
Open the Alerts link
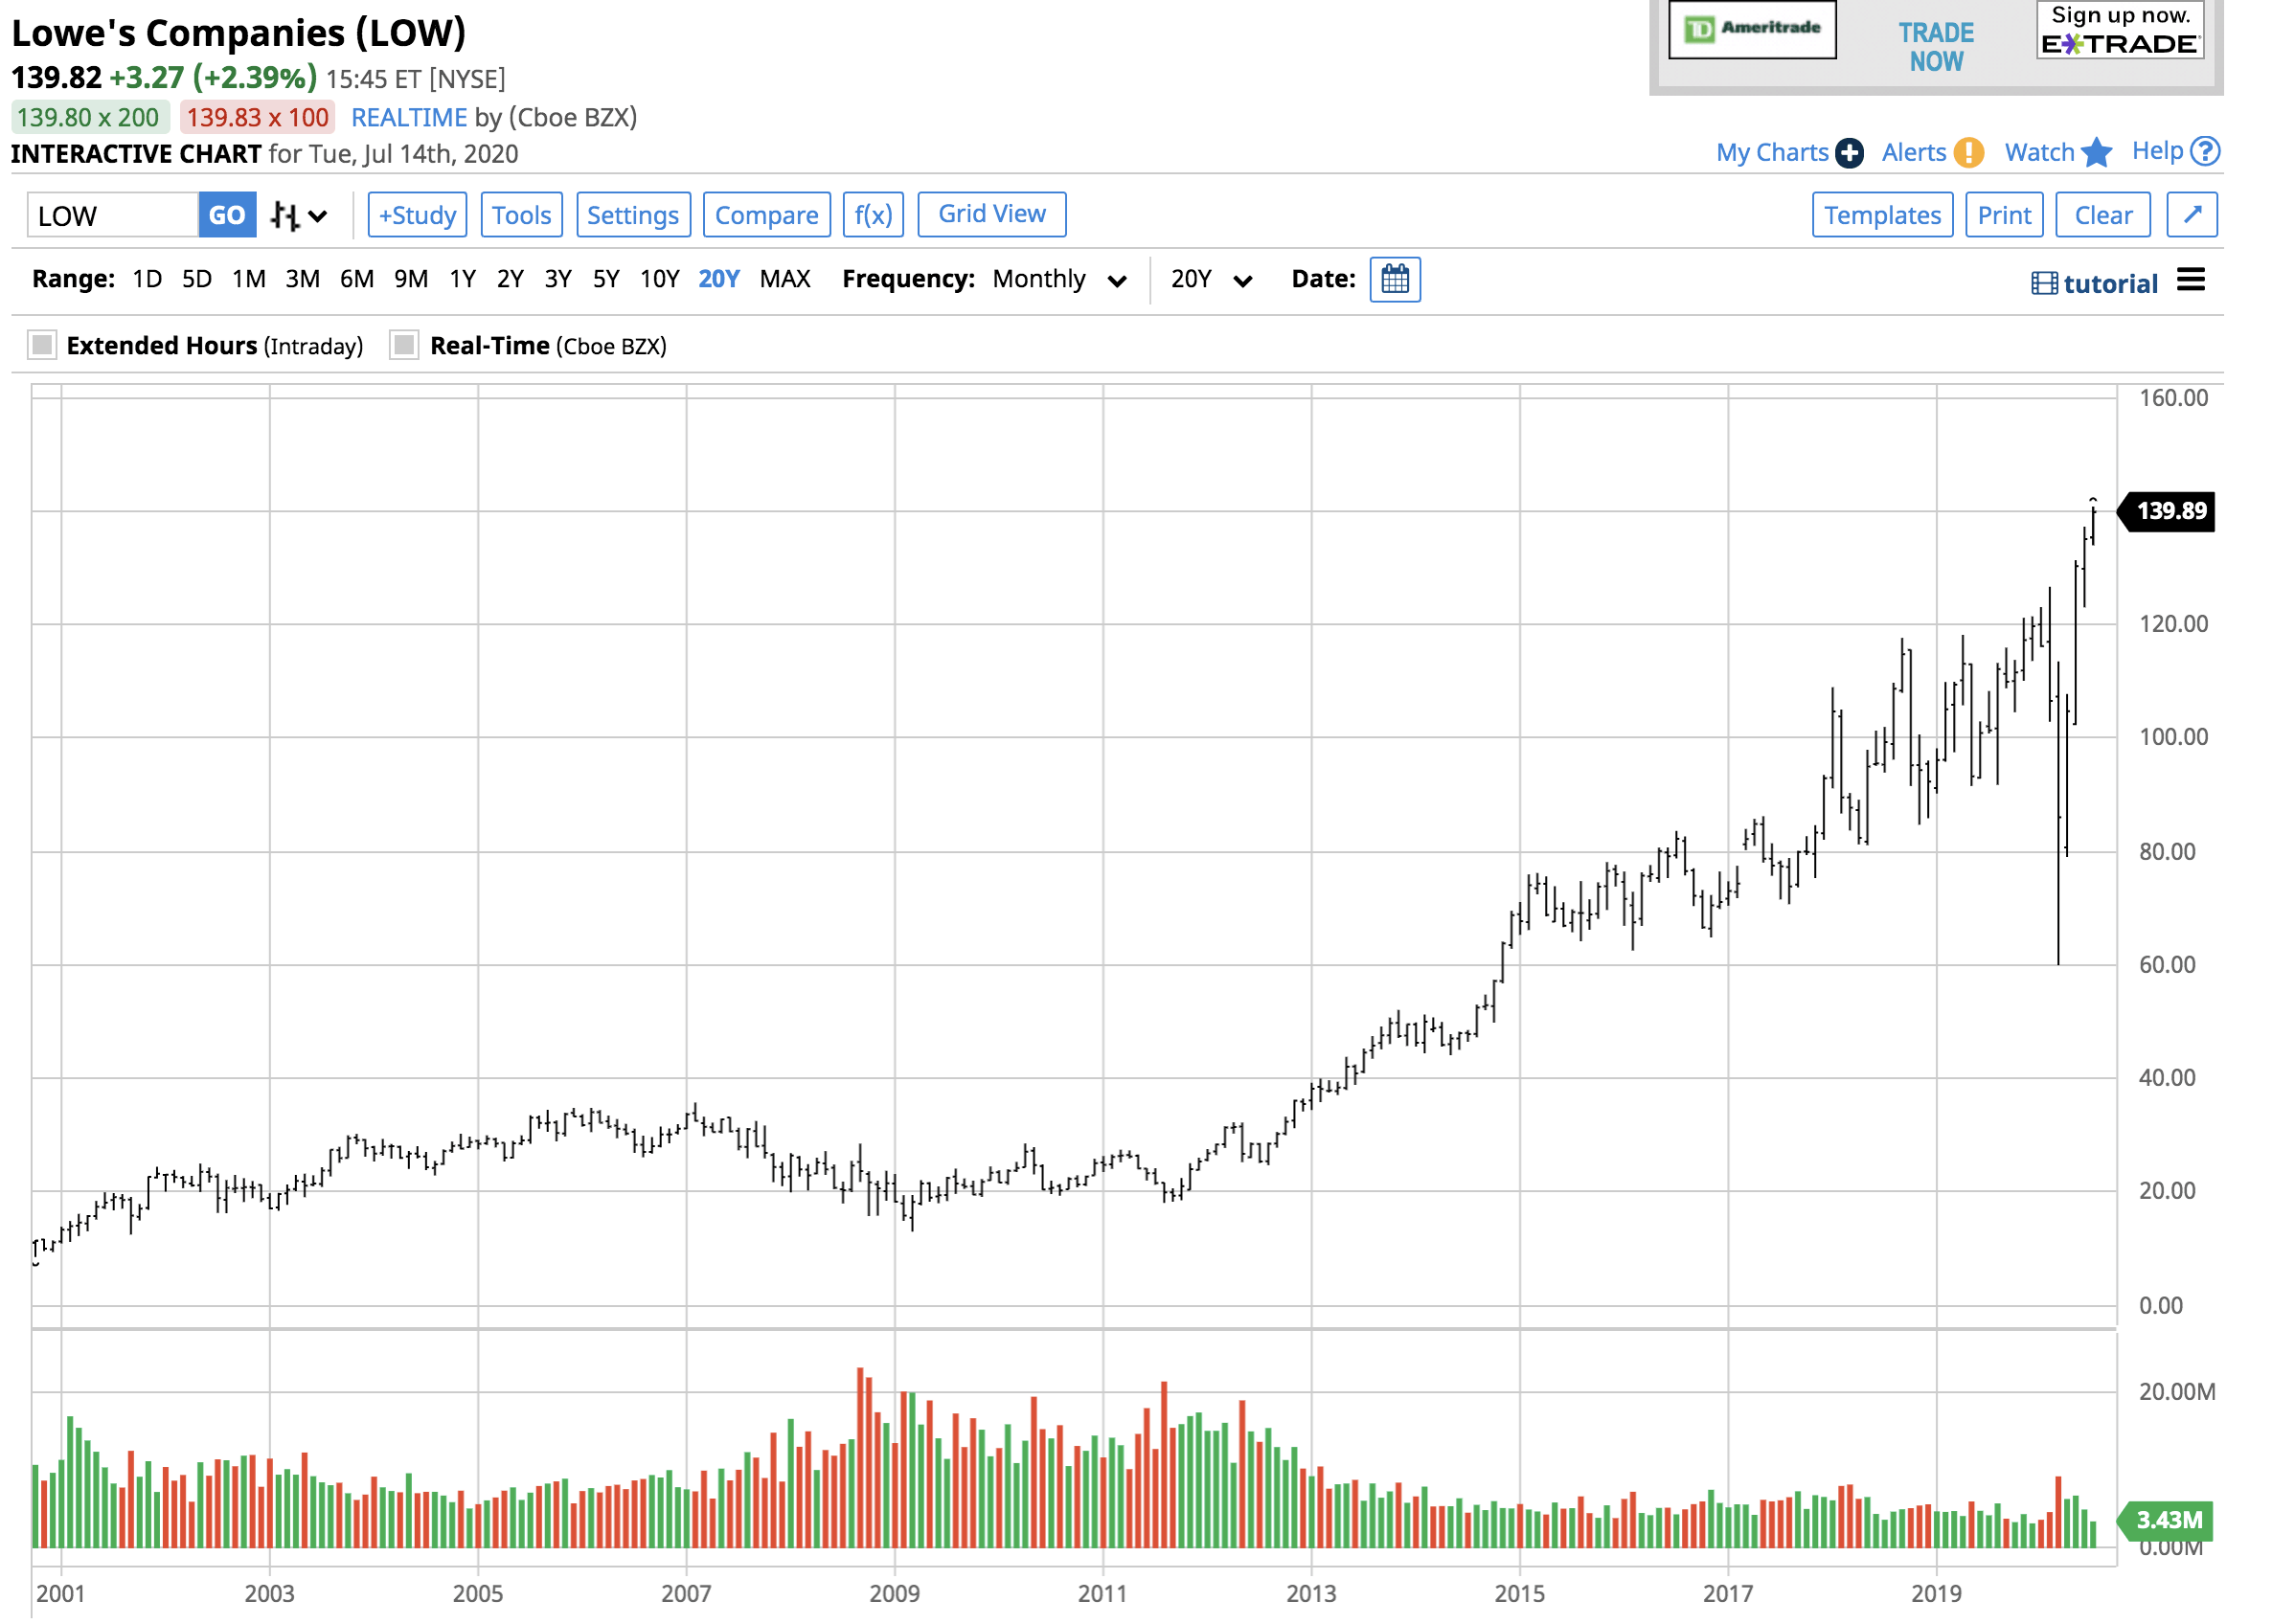[x=1913, y=153]
